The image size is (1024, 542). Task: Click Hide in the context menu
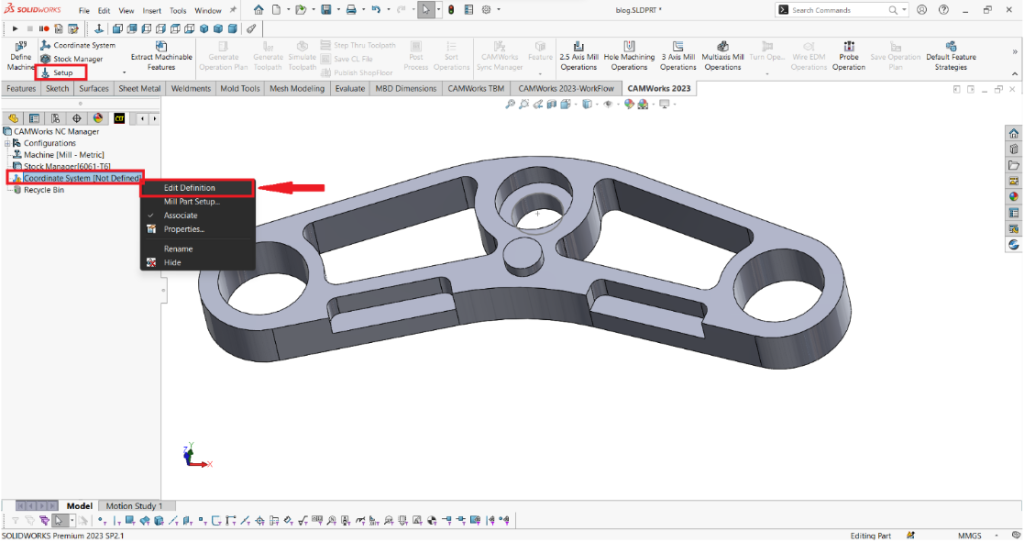(173, 263)
